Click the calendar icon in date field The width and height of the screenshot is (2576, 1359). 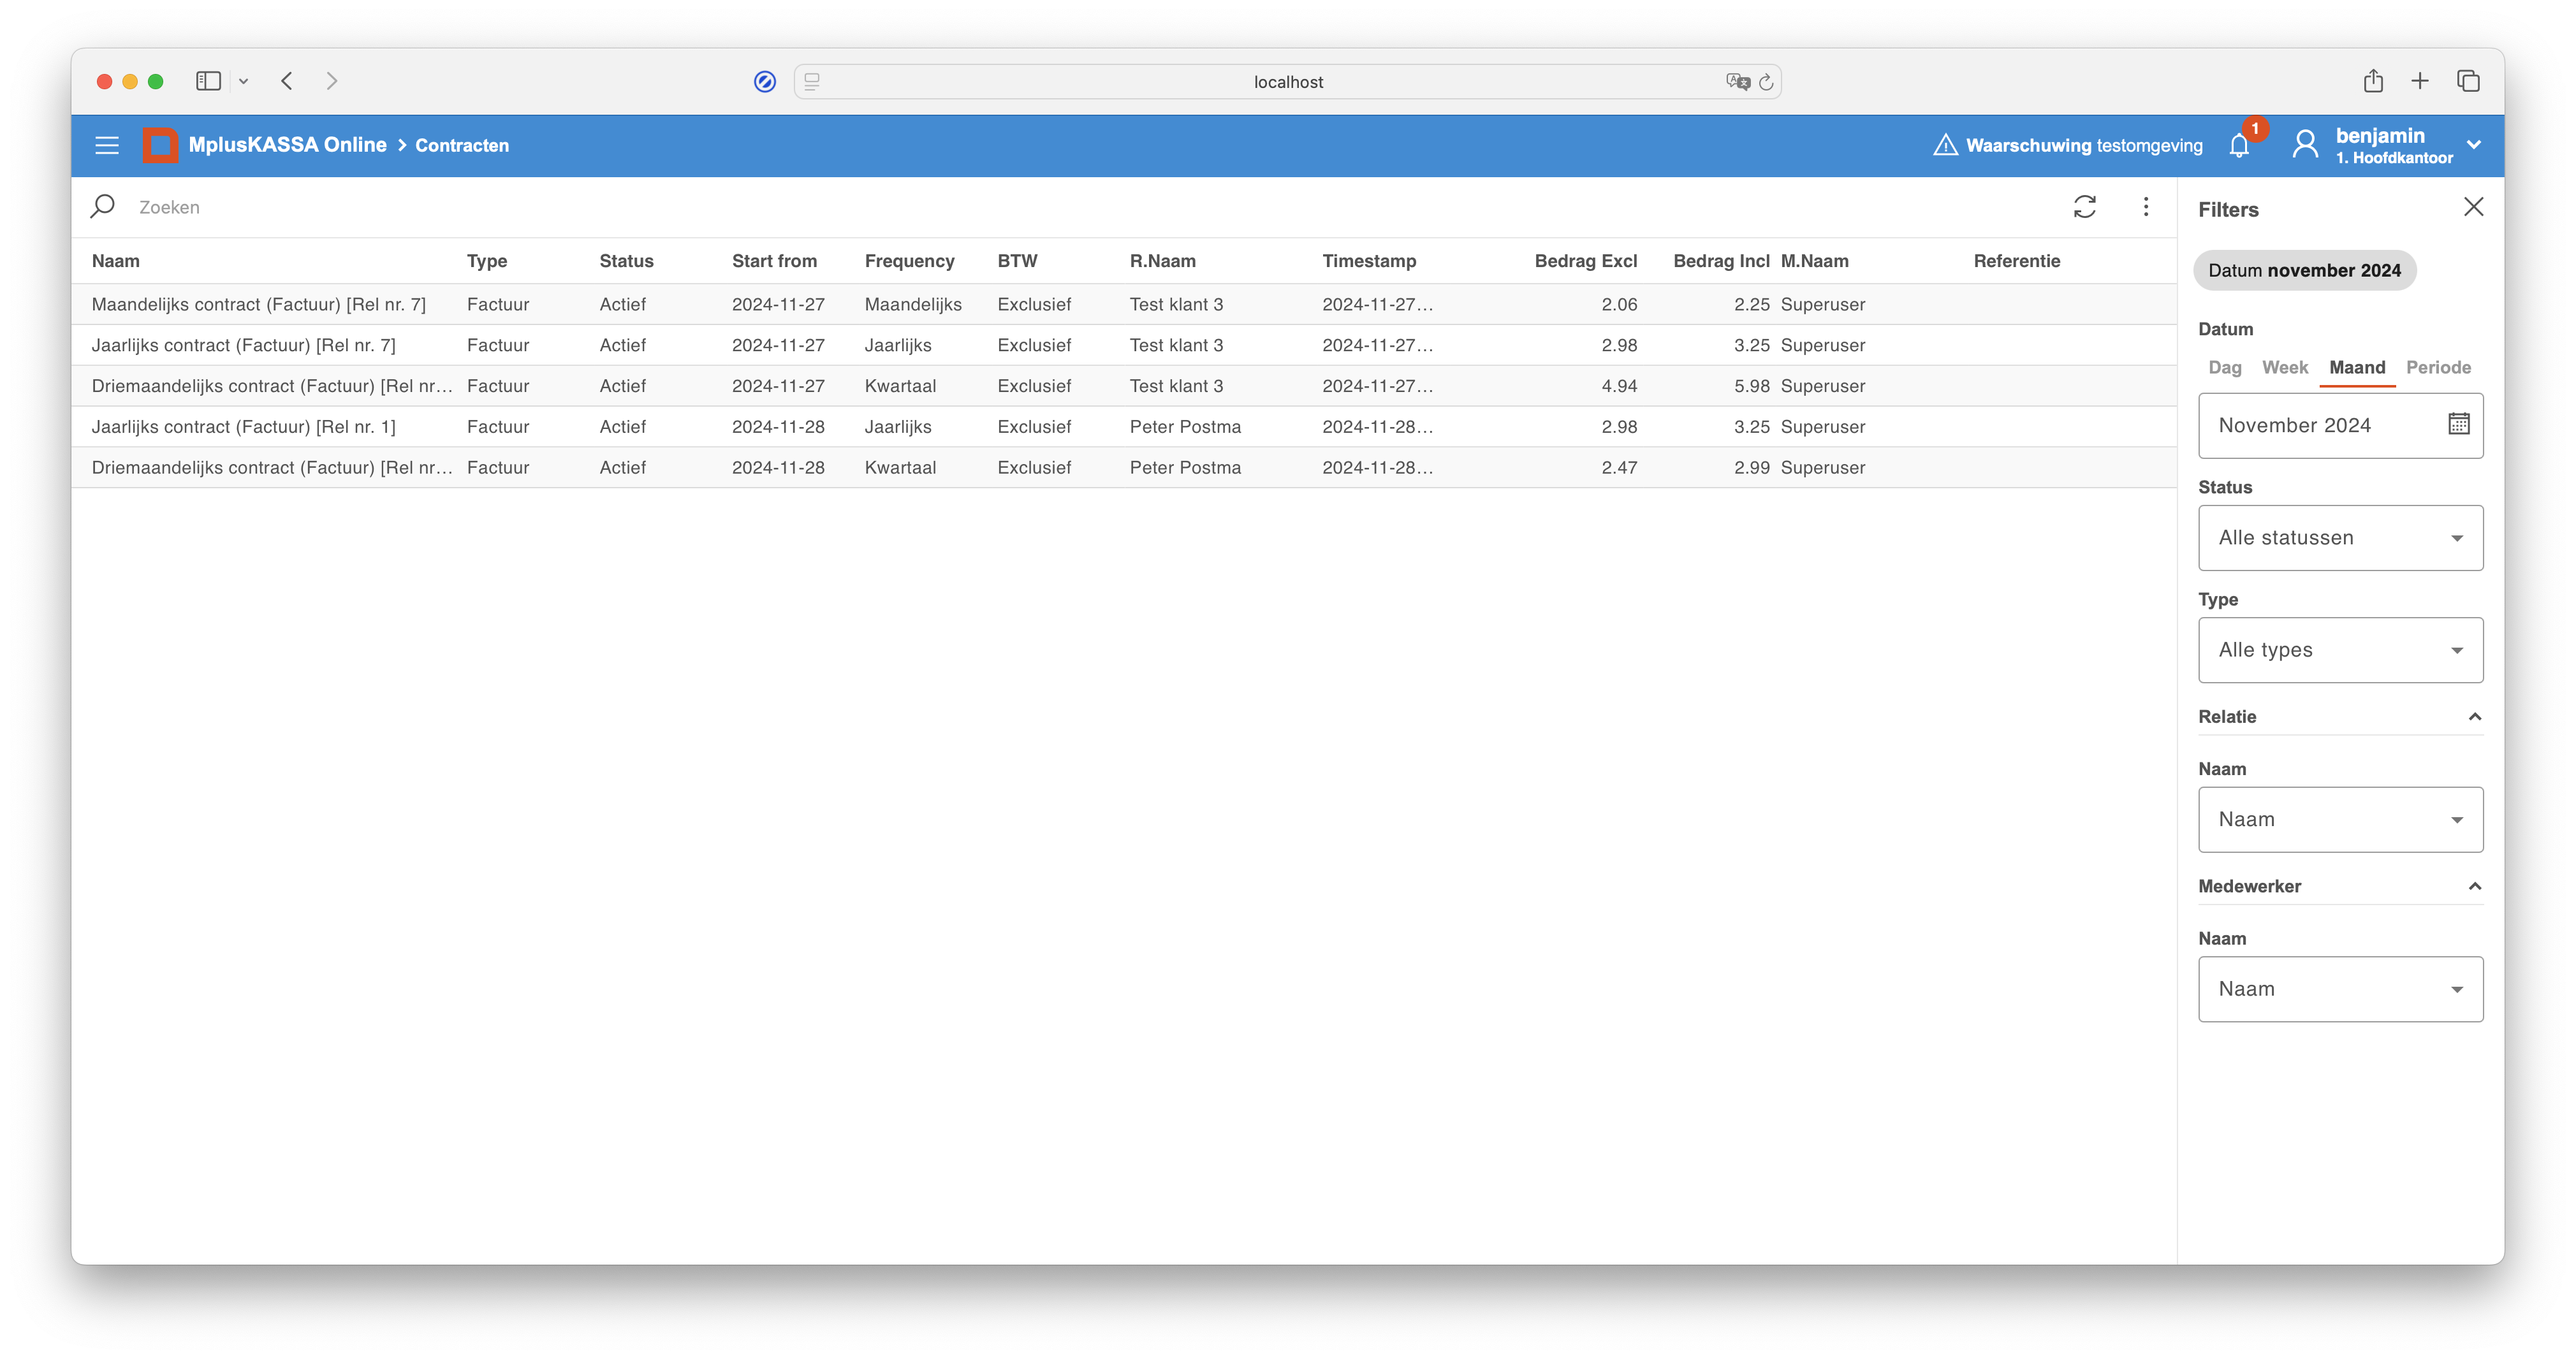[2459, 425]
